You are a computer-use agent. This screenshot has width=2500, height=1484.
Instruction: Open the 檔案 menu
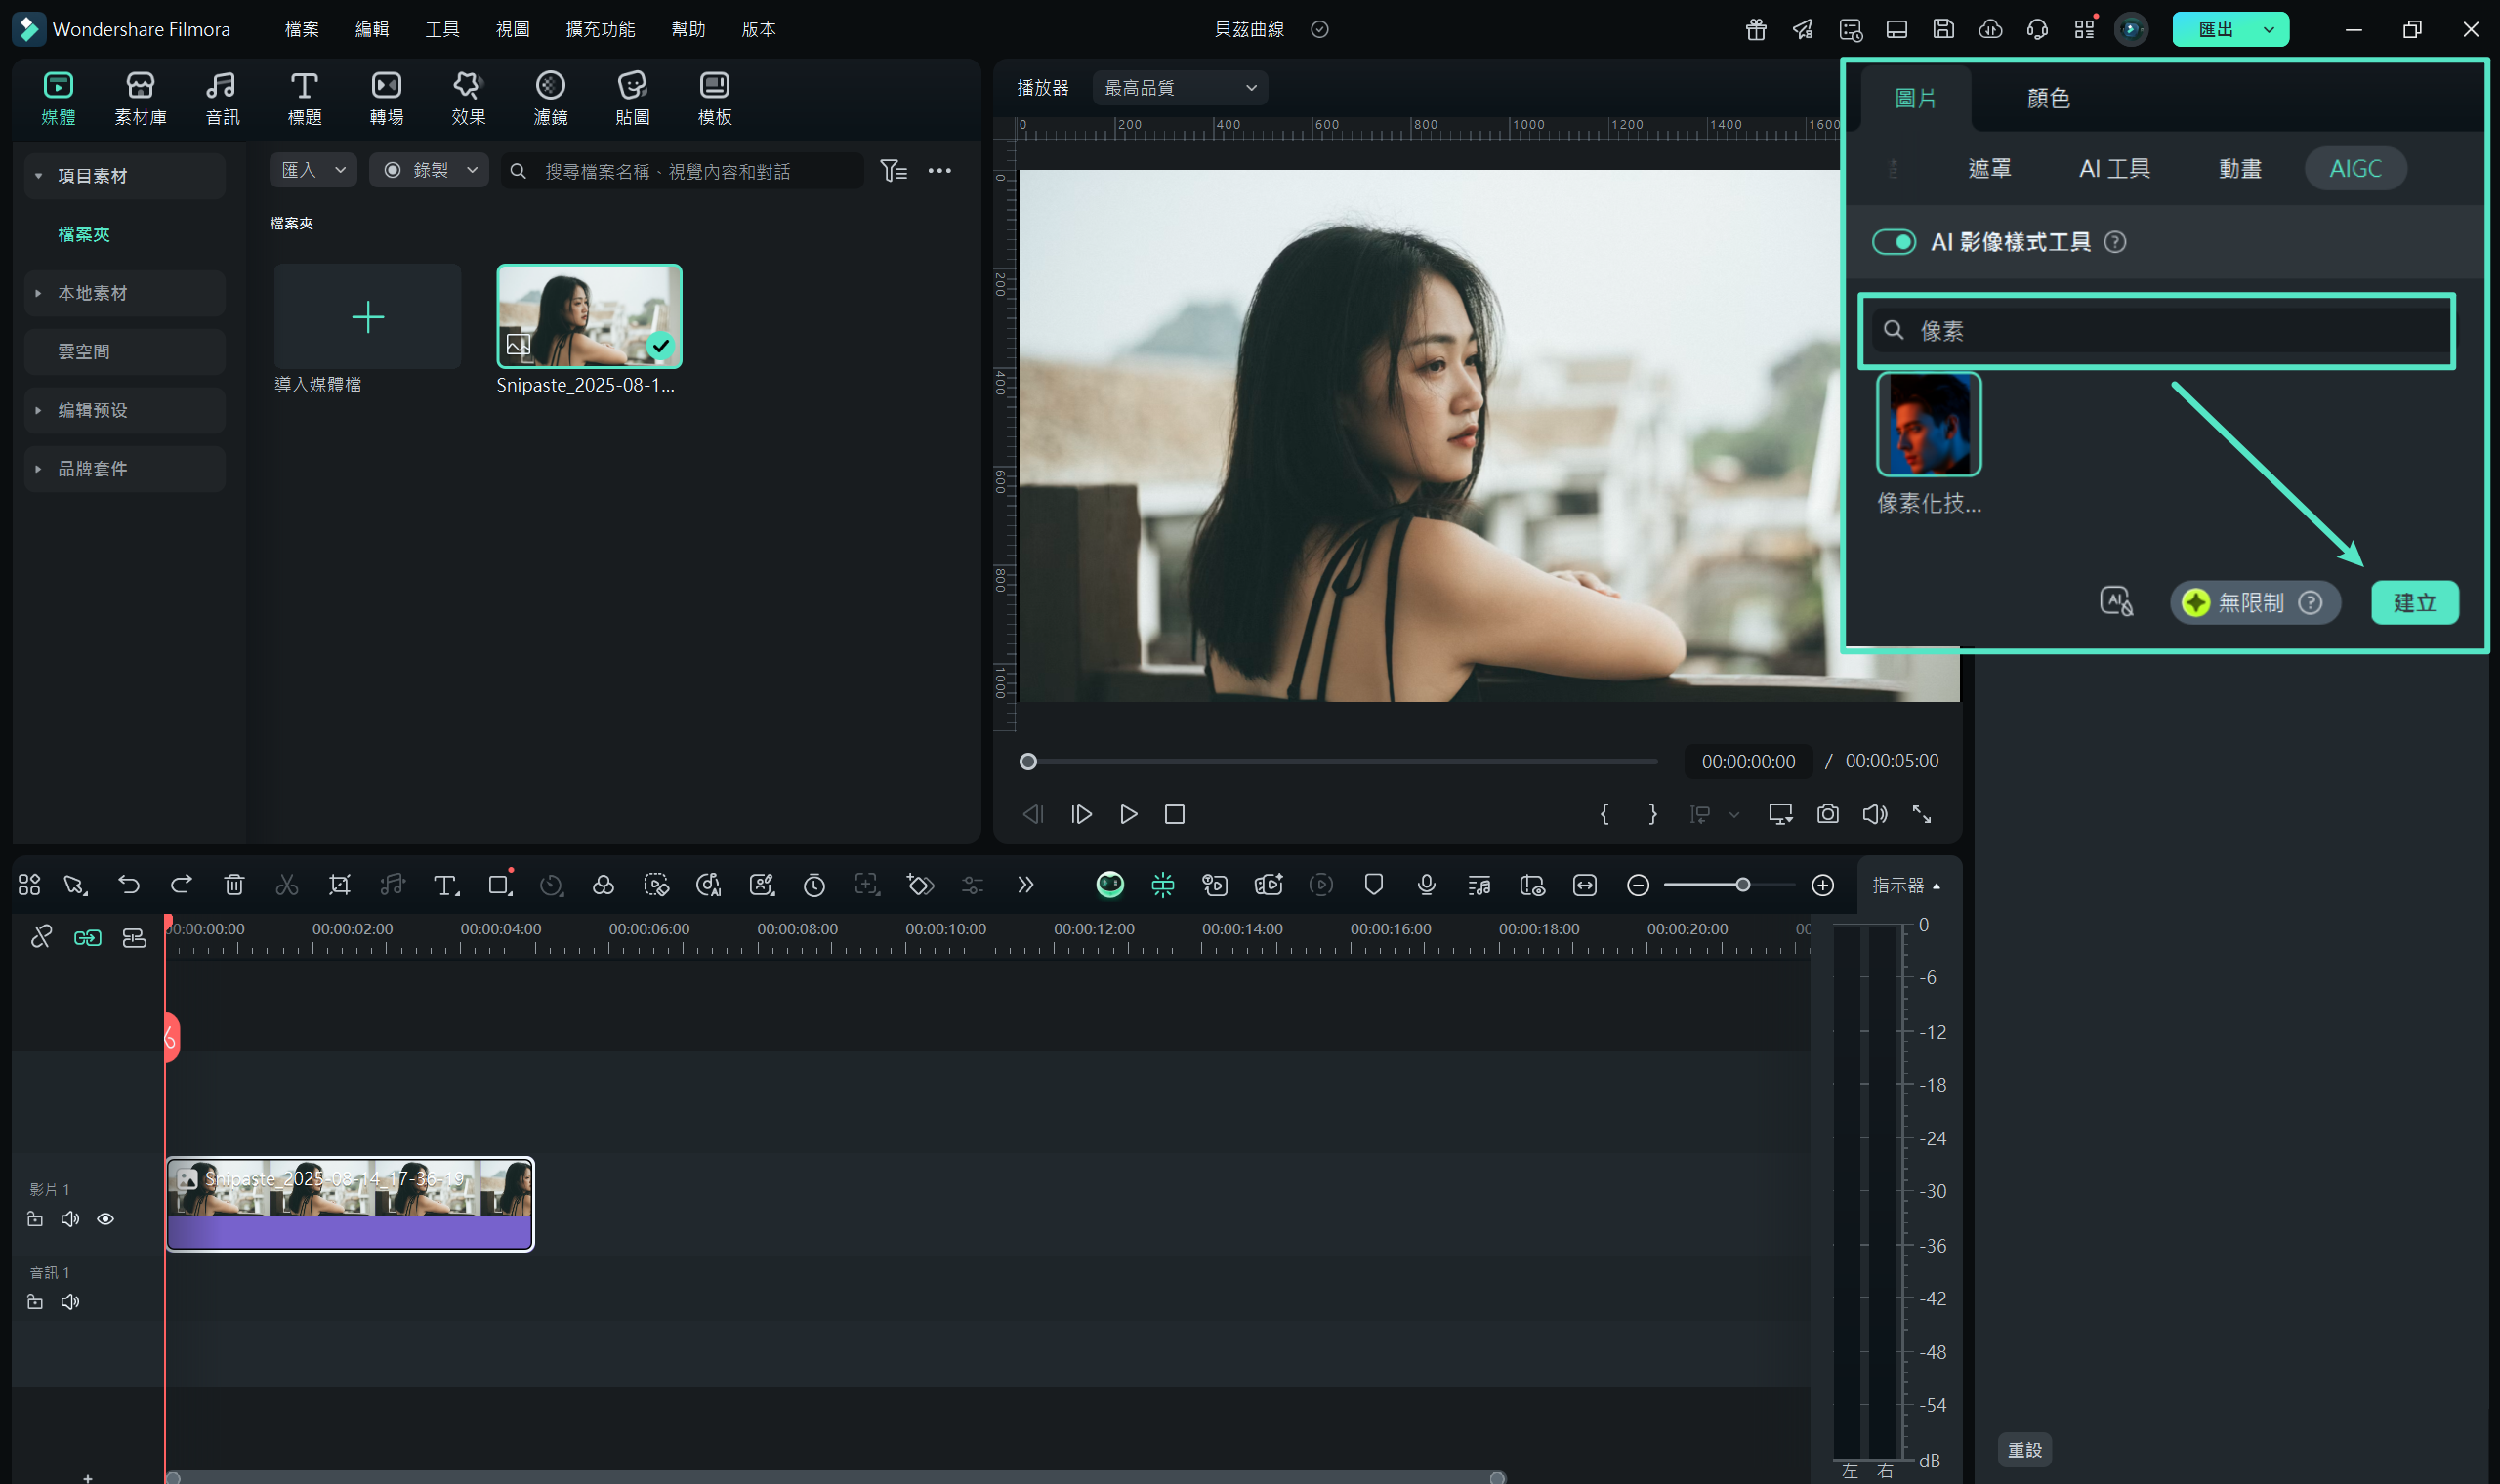(x=301, y=29)
